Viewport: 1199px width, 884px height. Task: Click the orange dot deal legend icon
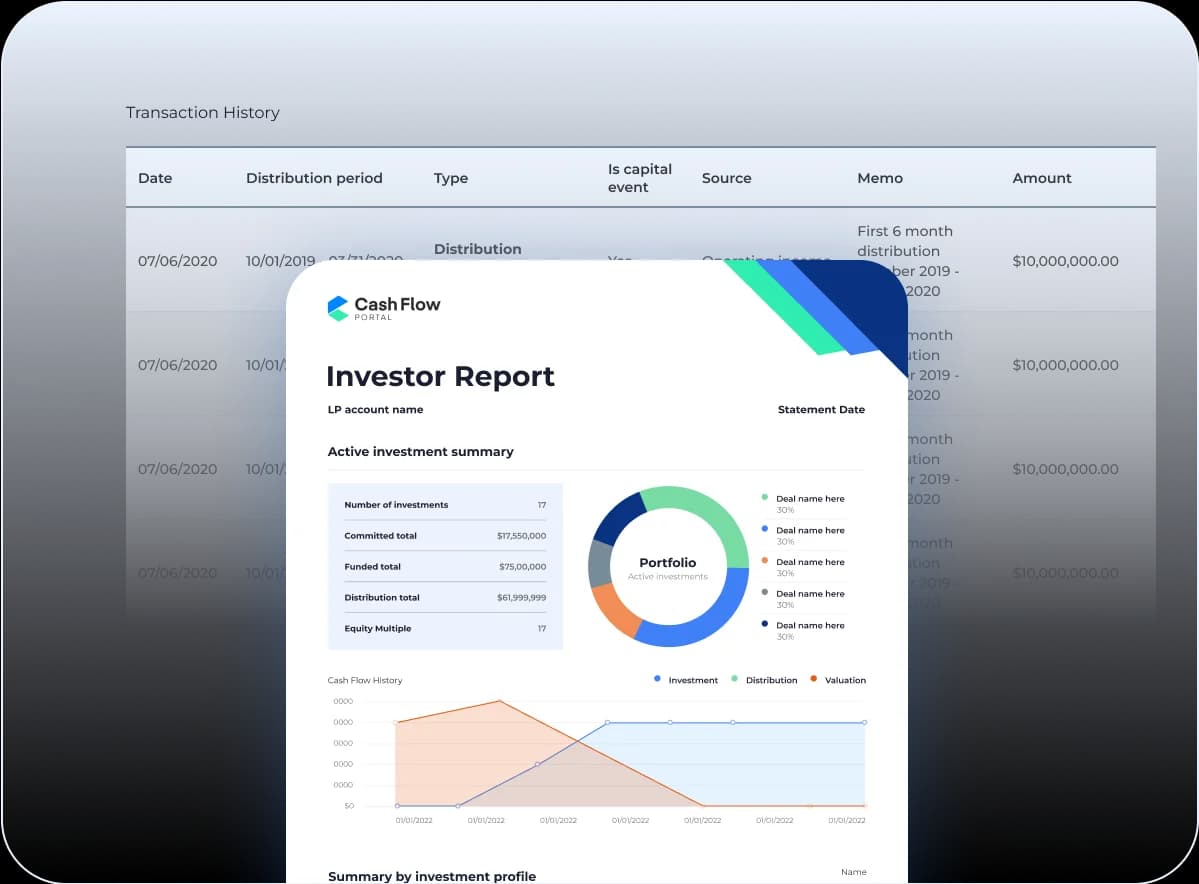tap(765, 561)
